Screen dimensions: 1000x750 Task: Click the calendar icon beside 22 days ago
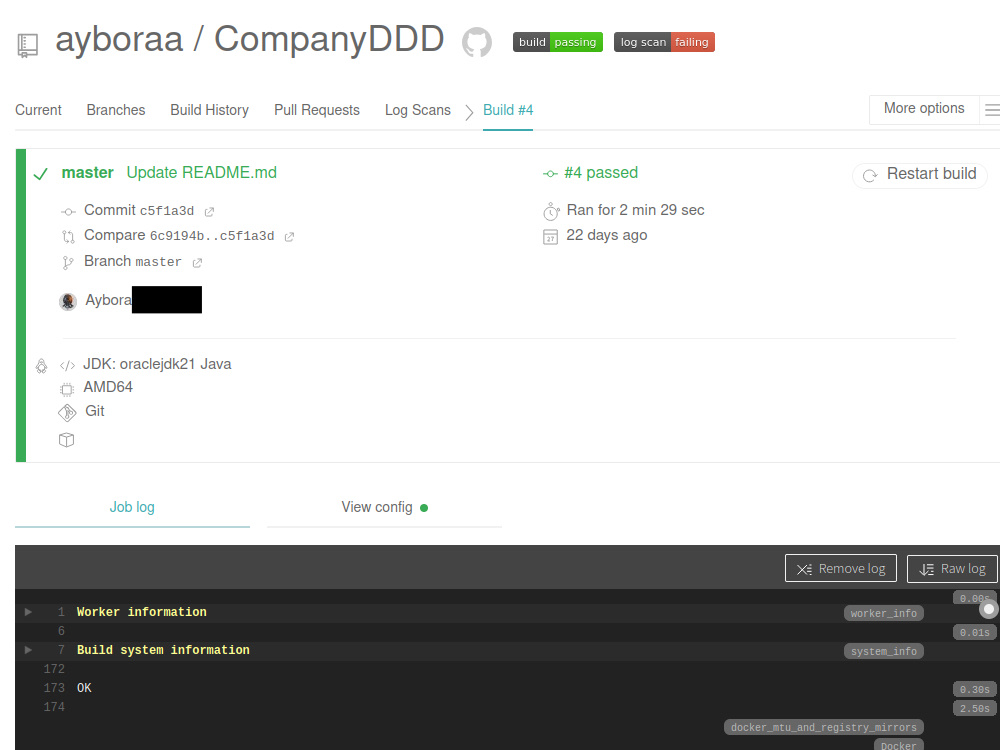click(x=550, y=237)
